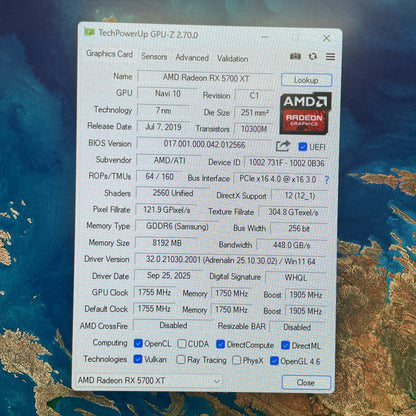Click the AMD Radeon Graphics logo
The height and width of the screenshot is (416, 416).
coord(306,113)
